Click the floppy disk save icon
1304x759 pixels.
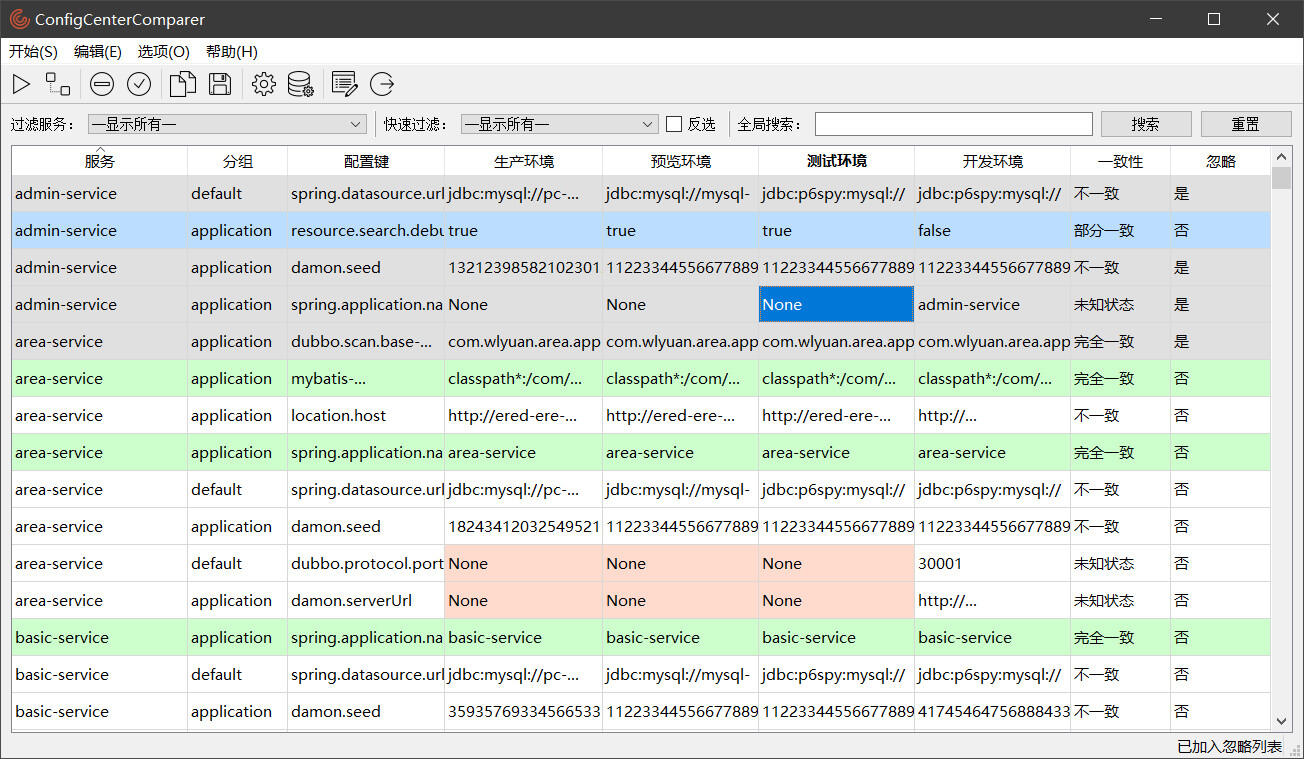coord(220,84)
